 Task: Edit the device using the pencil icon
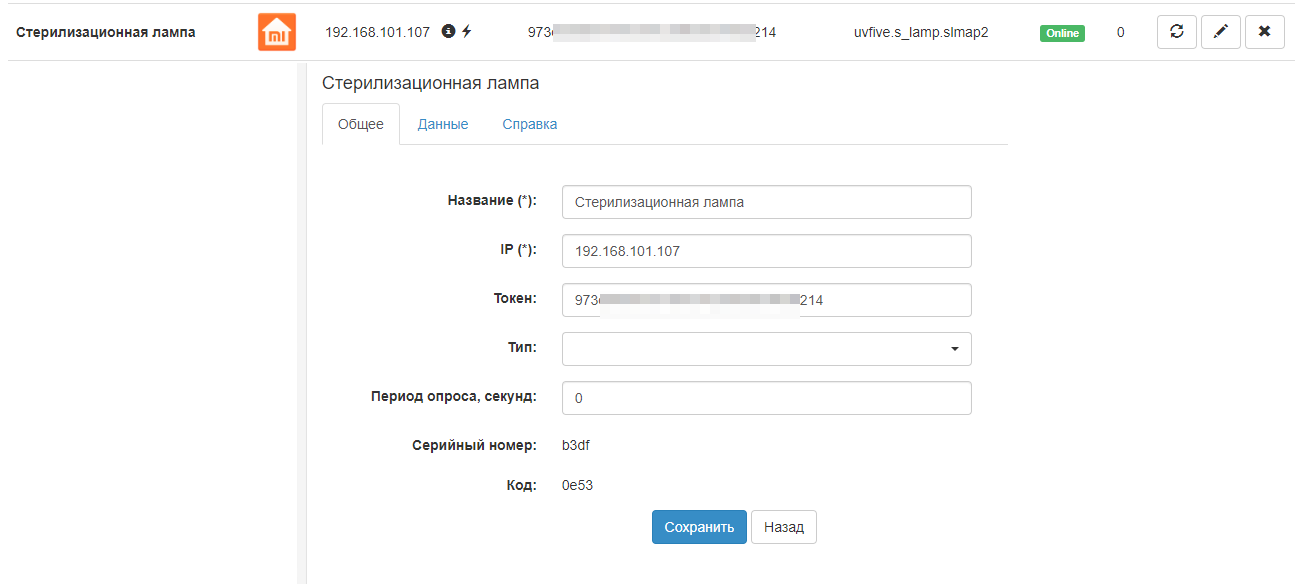1220,32
